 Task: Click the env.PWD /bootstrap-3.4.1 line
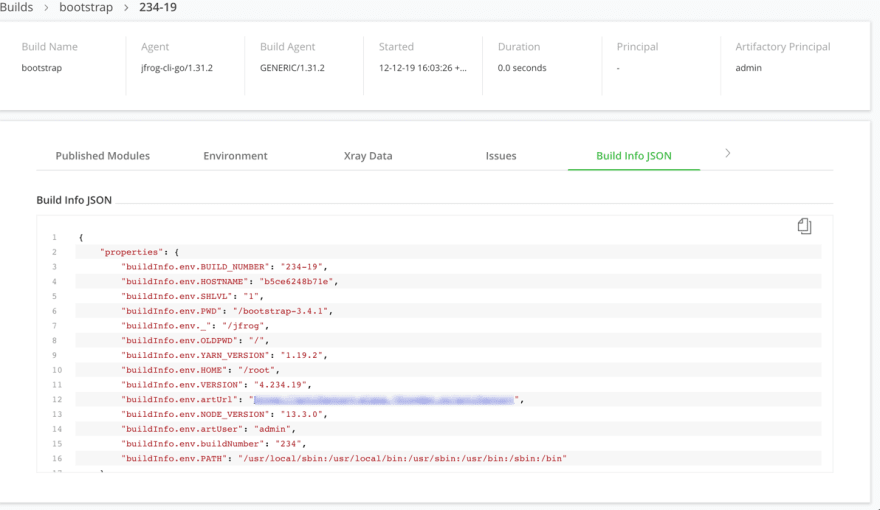pos(448,311)
